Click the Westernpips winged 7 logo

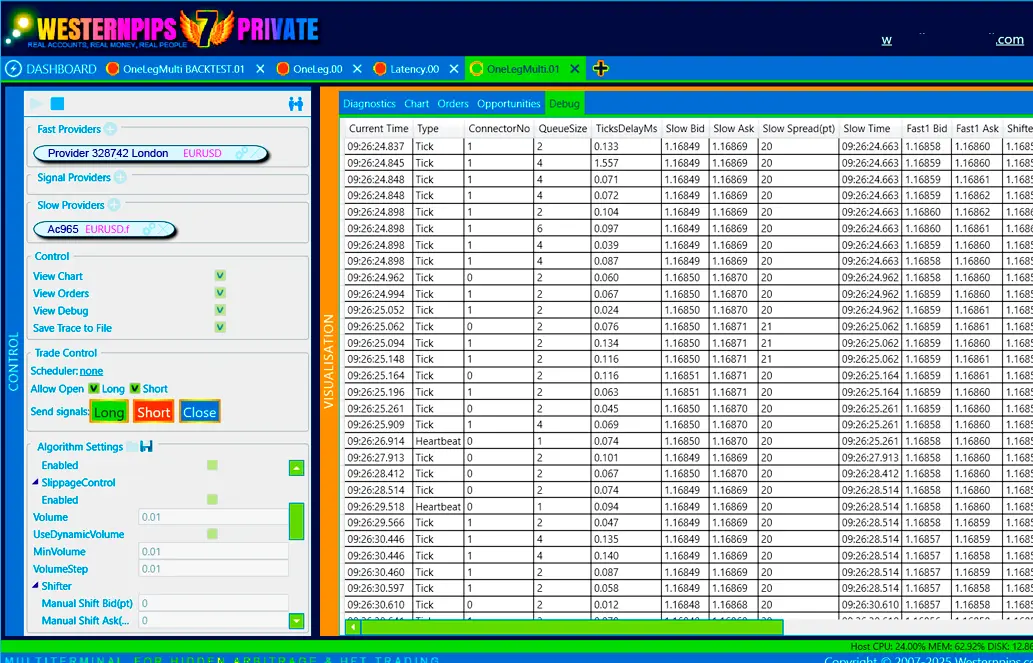point(206,28)
